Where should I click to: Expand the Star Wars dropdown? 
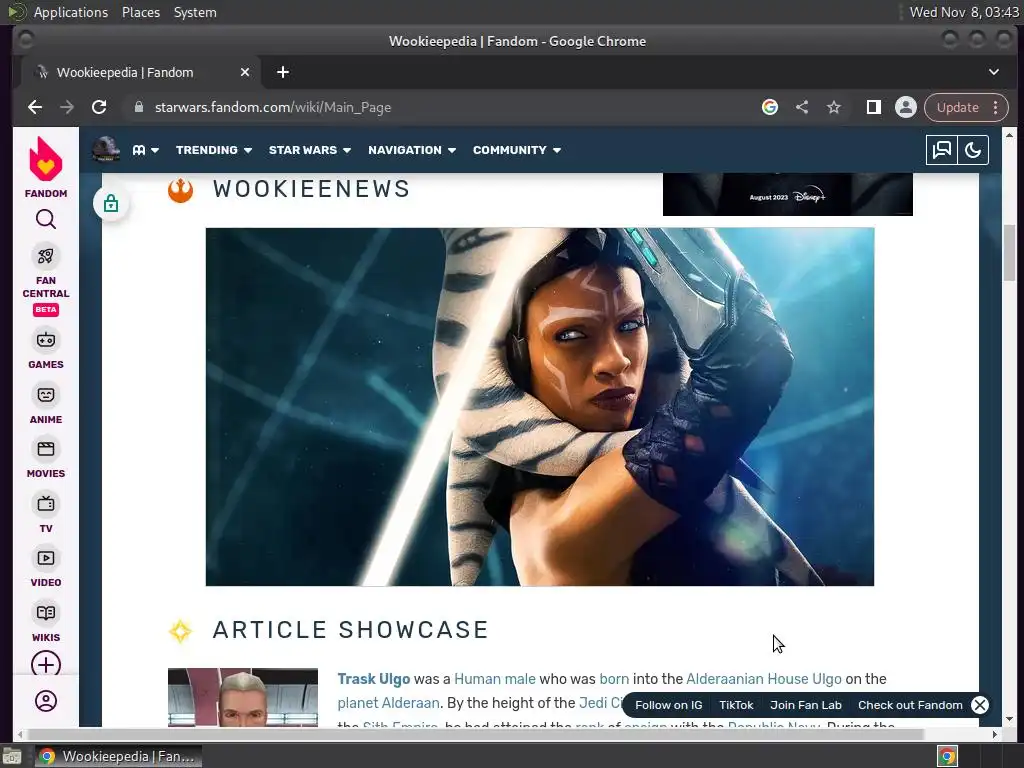click(x=310, y=150)
